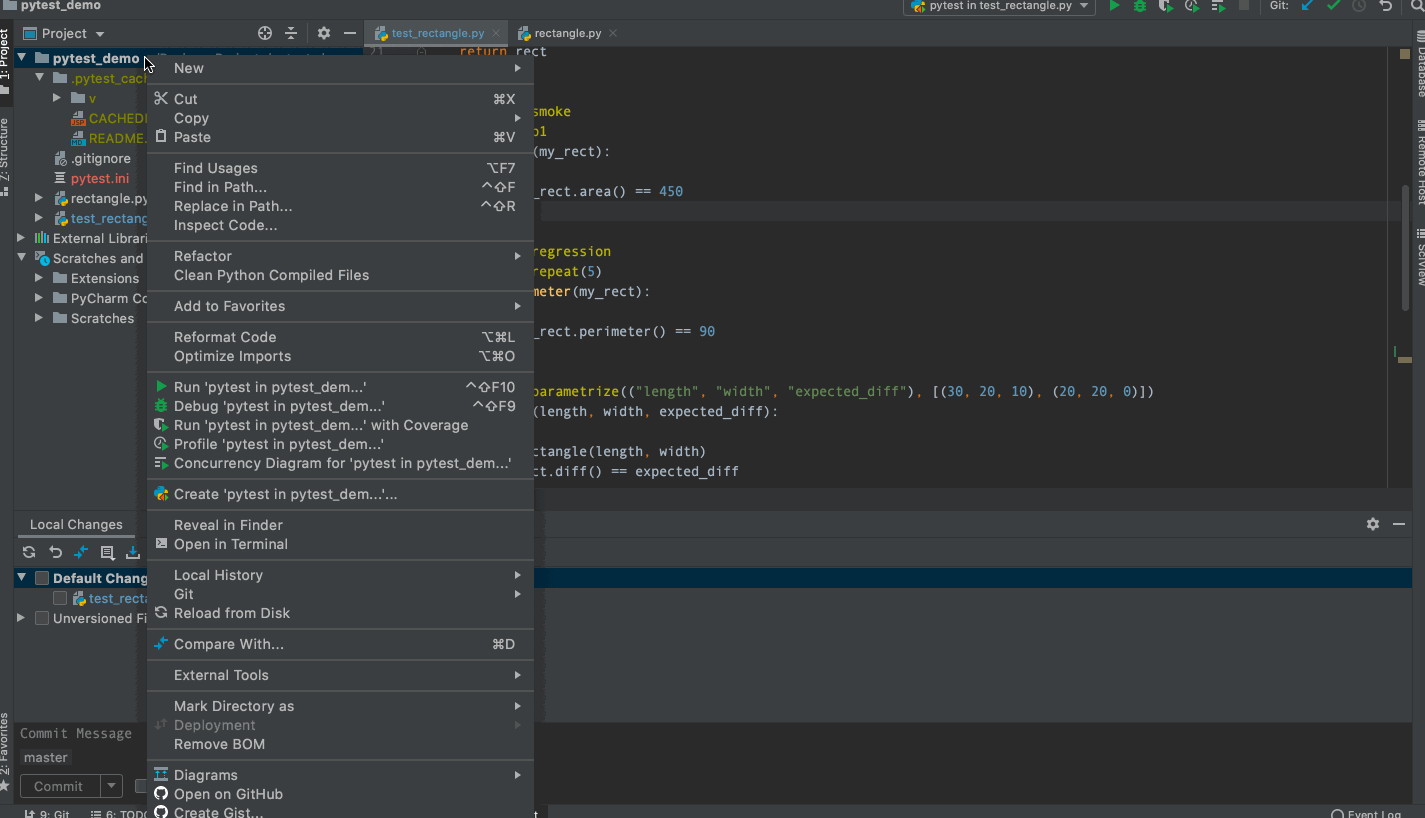
Task: Switch to the rectangle.py tab
Action: 567,33
